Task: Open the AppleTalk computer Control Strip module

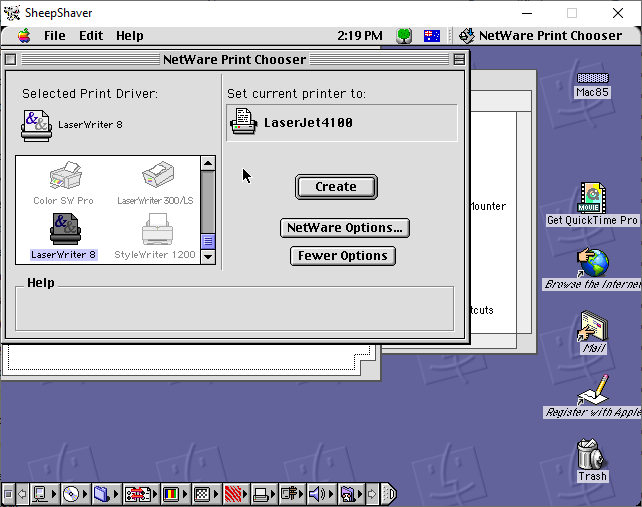Action: (x=44, y=494)
